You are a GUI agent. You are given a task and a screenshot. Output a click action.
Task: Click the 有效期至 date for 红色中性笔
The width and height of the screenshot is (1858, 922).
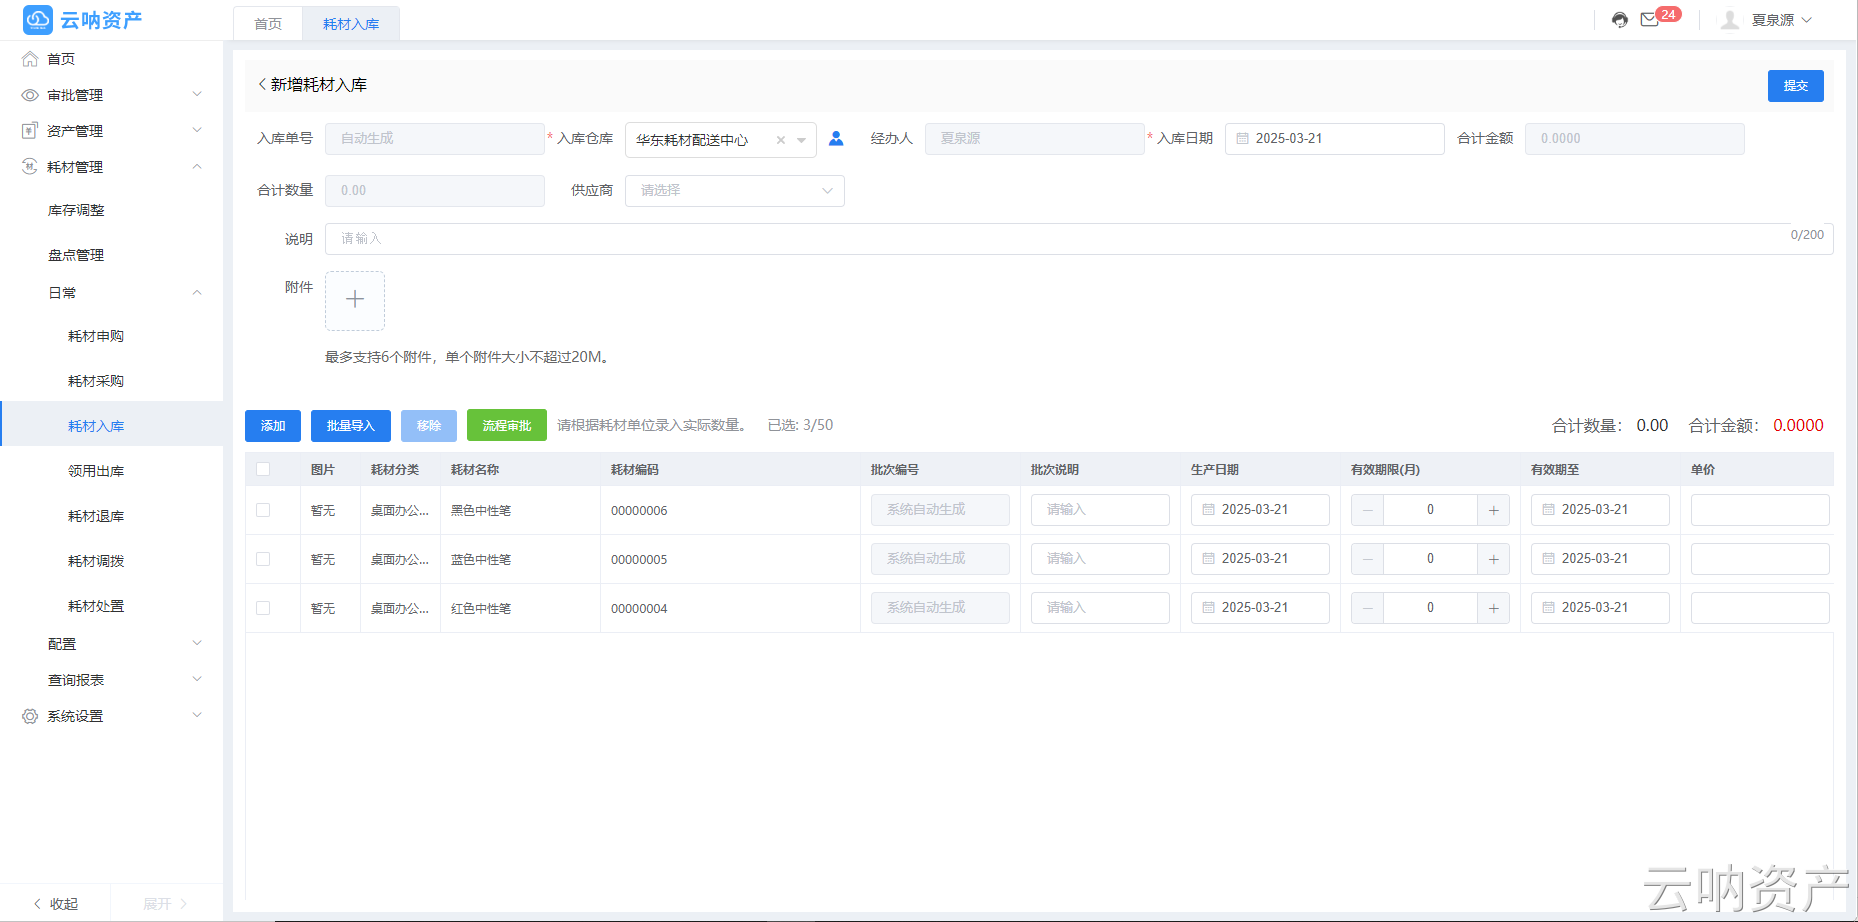pos(1600,608)
